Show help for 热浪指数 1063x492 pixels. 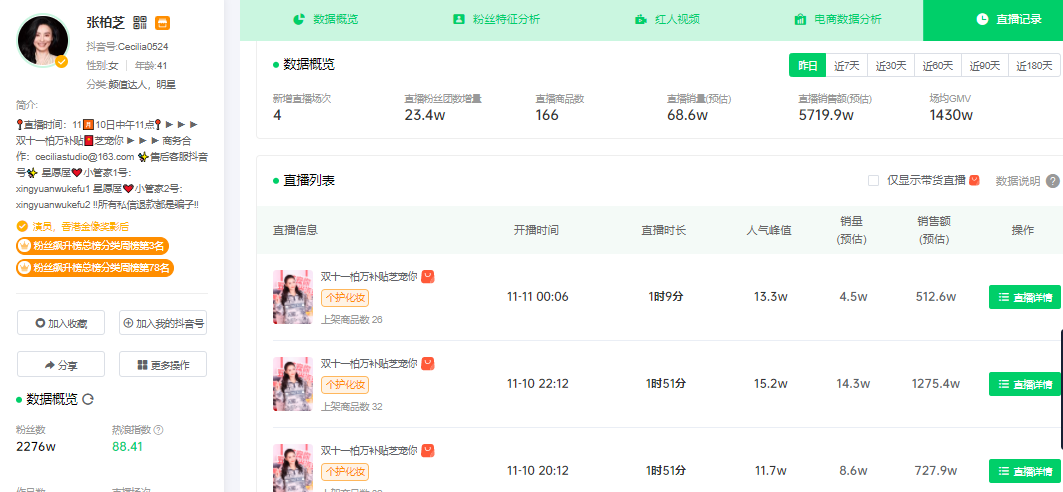[159, 430]
